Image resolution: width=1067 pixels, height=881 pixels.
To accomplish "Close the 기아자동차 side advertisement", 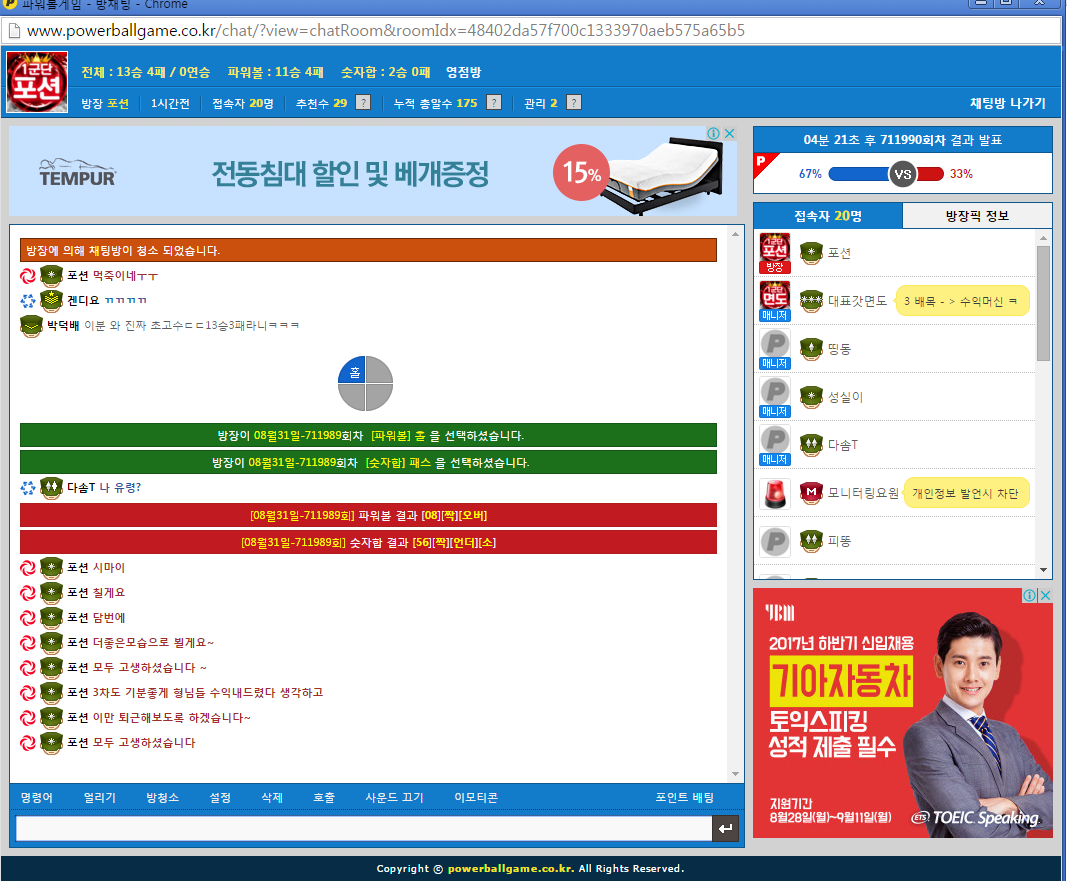I will [x=1045, y=595].
